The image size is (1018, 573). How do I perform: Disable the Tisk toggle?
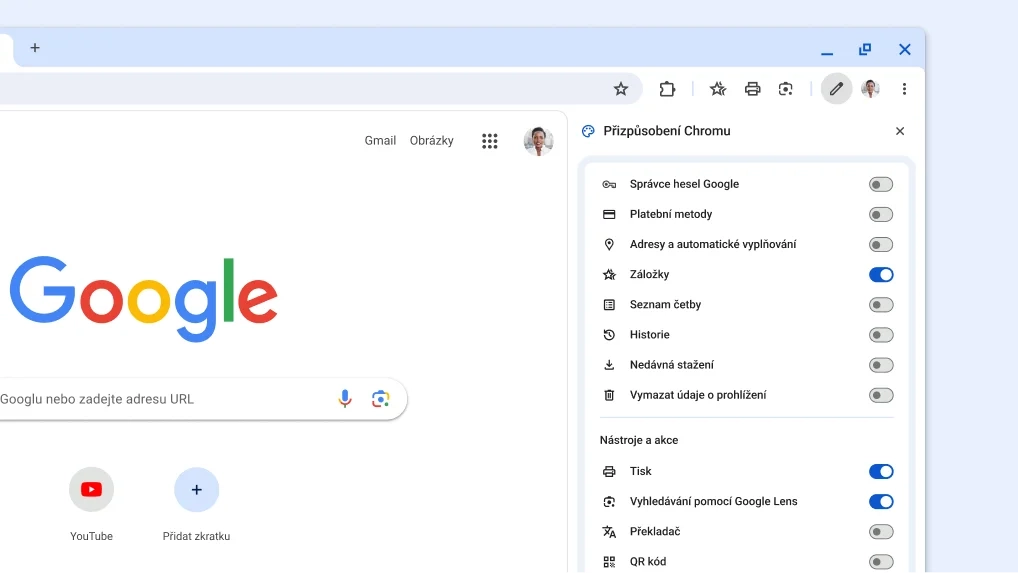tap(880, 471)
